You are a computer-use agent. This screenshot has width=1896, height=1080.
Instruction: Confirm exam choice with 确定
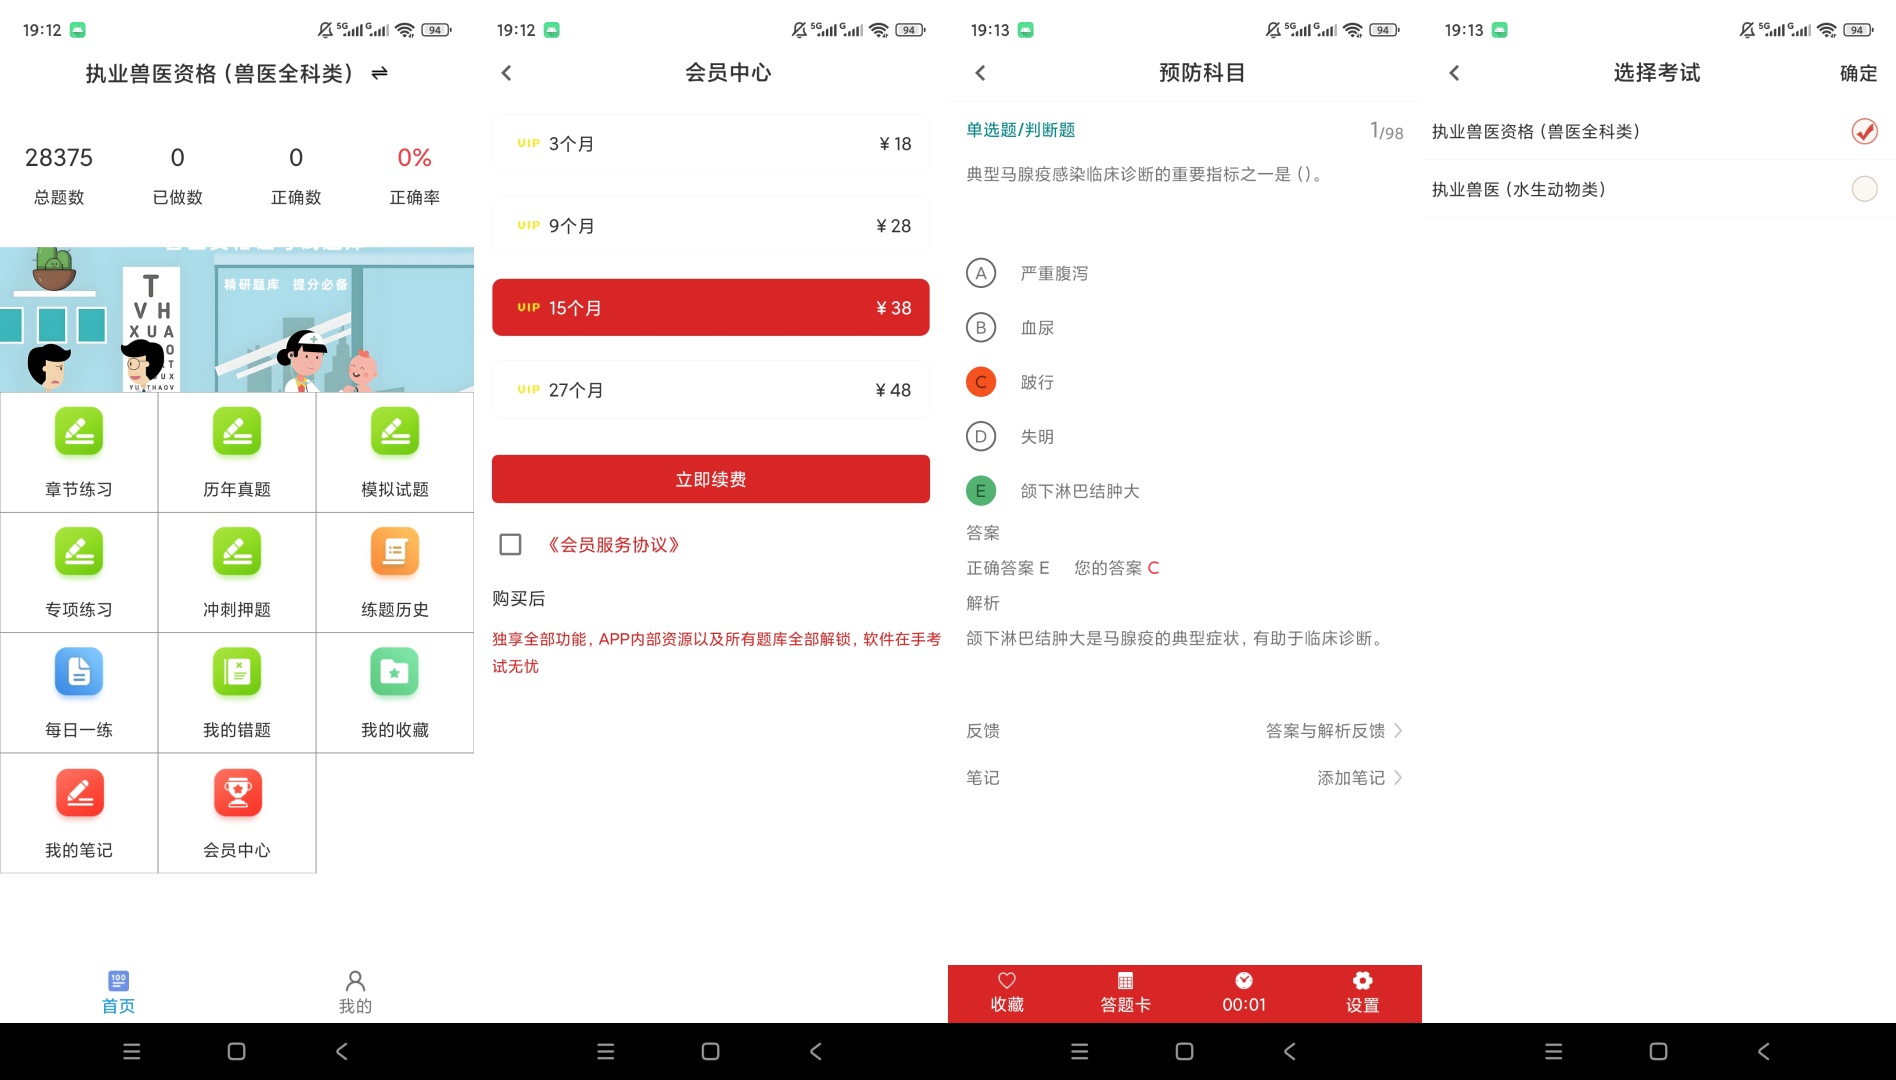(1858, 73)
